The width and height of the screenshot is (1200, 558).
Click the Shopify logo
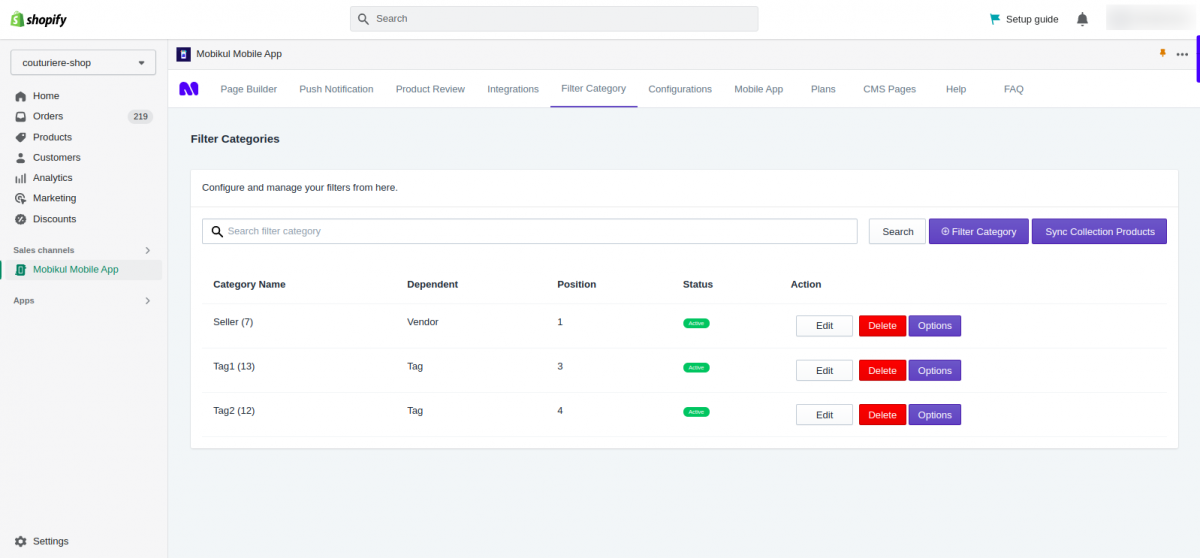coord(39,19)
